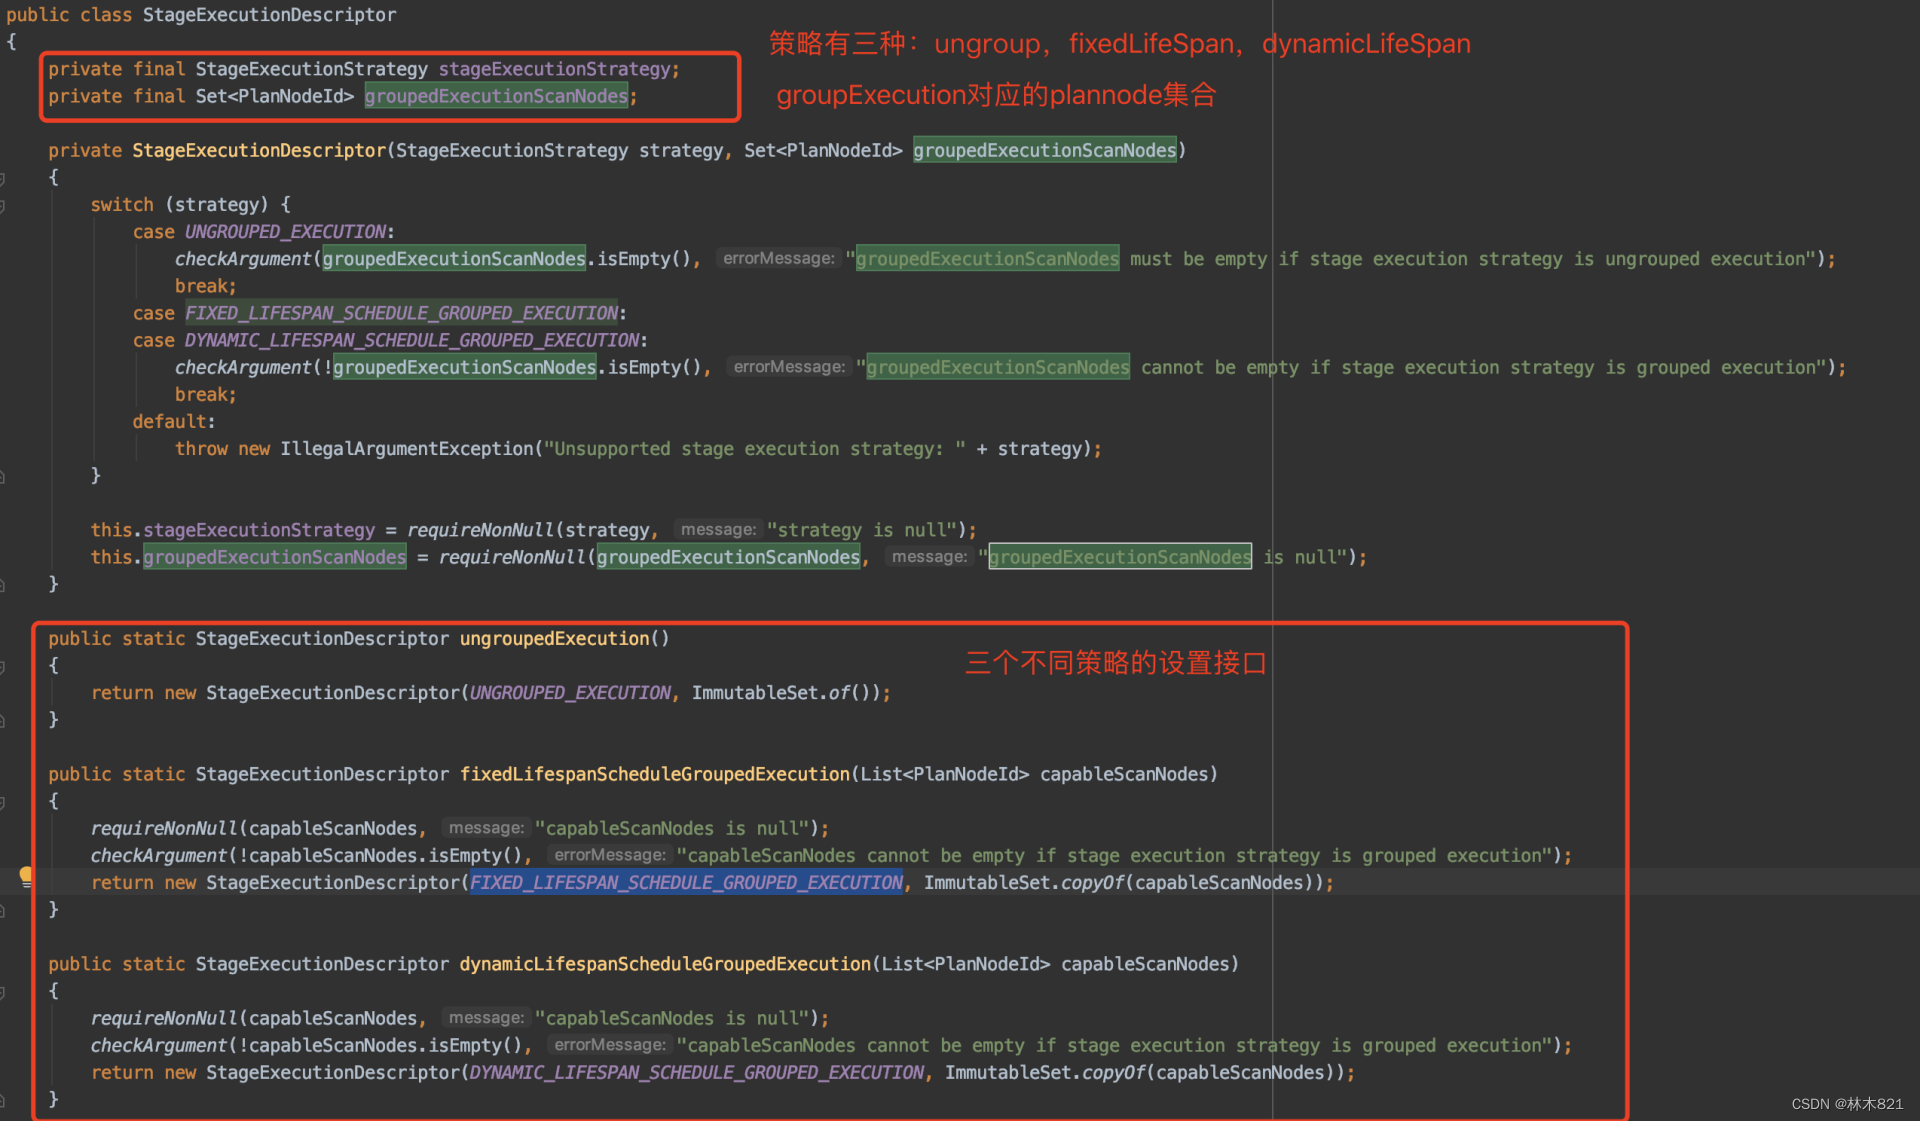The height and width of the screenshot is (1121, 1920).
Task: Click the message hint before "strategy is null"
Action: click(718, 530)
